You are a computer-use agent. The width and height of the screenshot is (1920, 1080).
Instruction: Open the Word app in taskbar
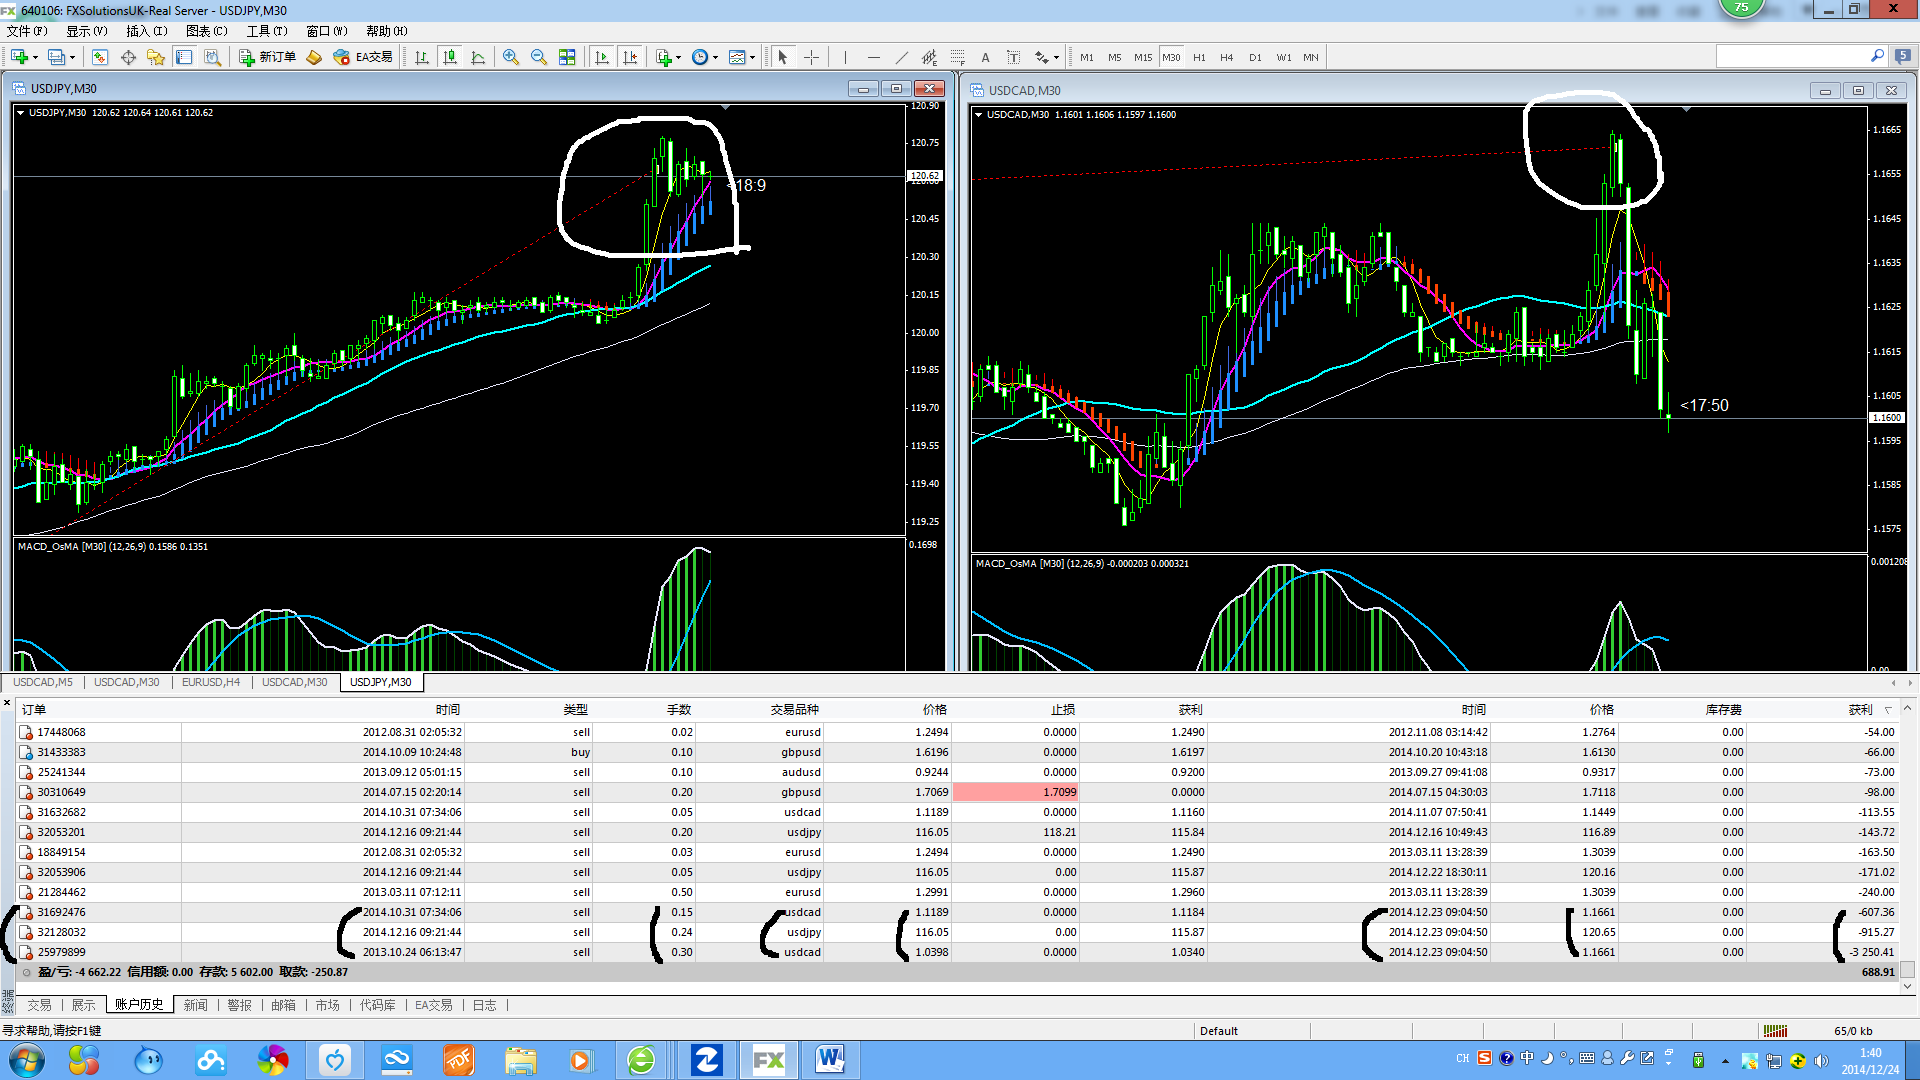click(x=829, y=1059)
